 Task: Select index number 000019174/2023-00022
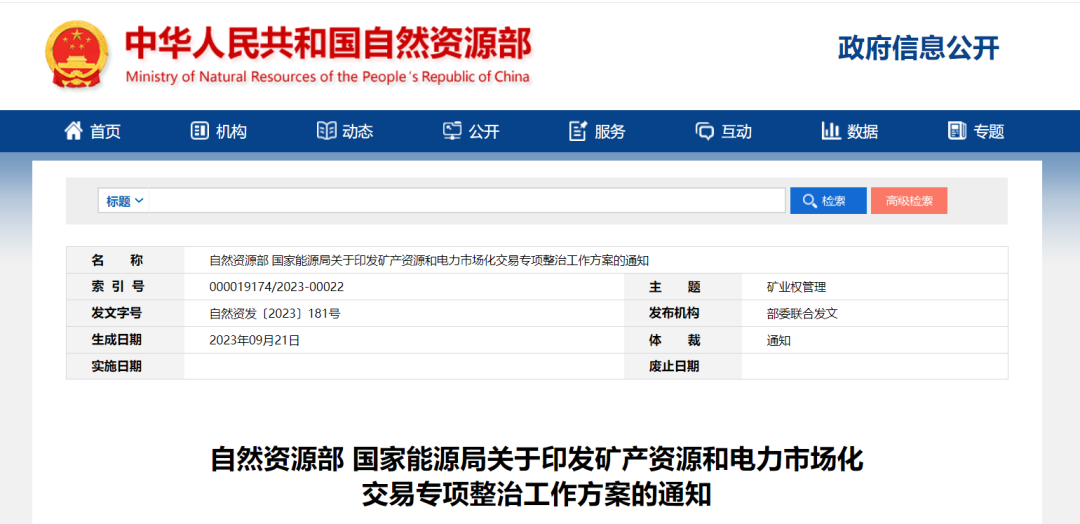(x=277, y=287)
